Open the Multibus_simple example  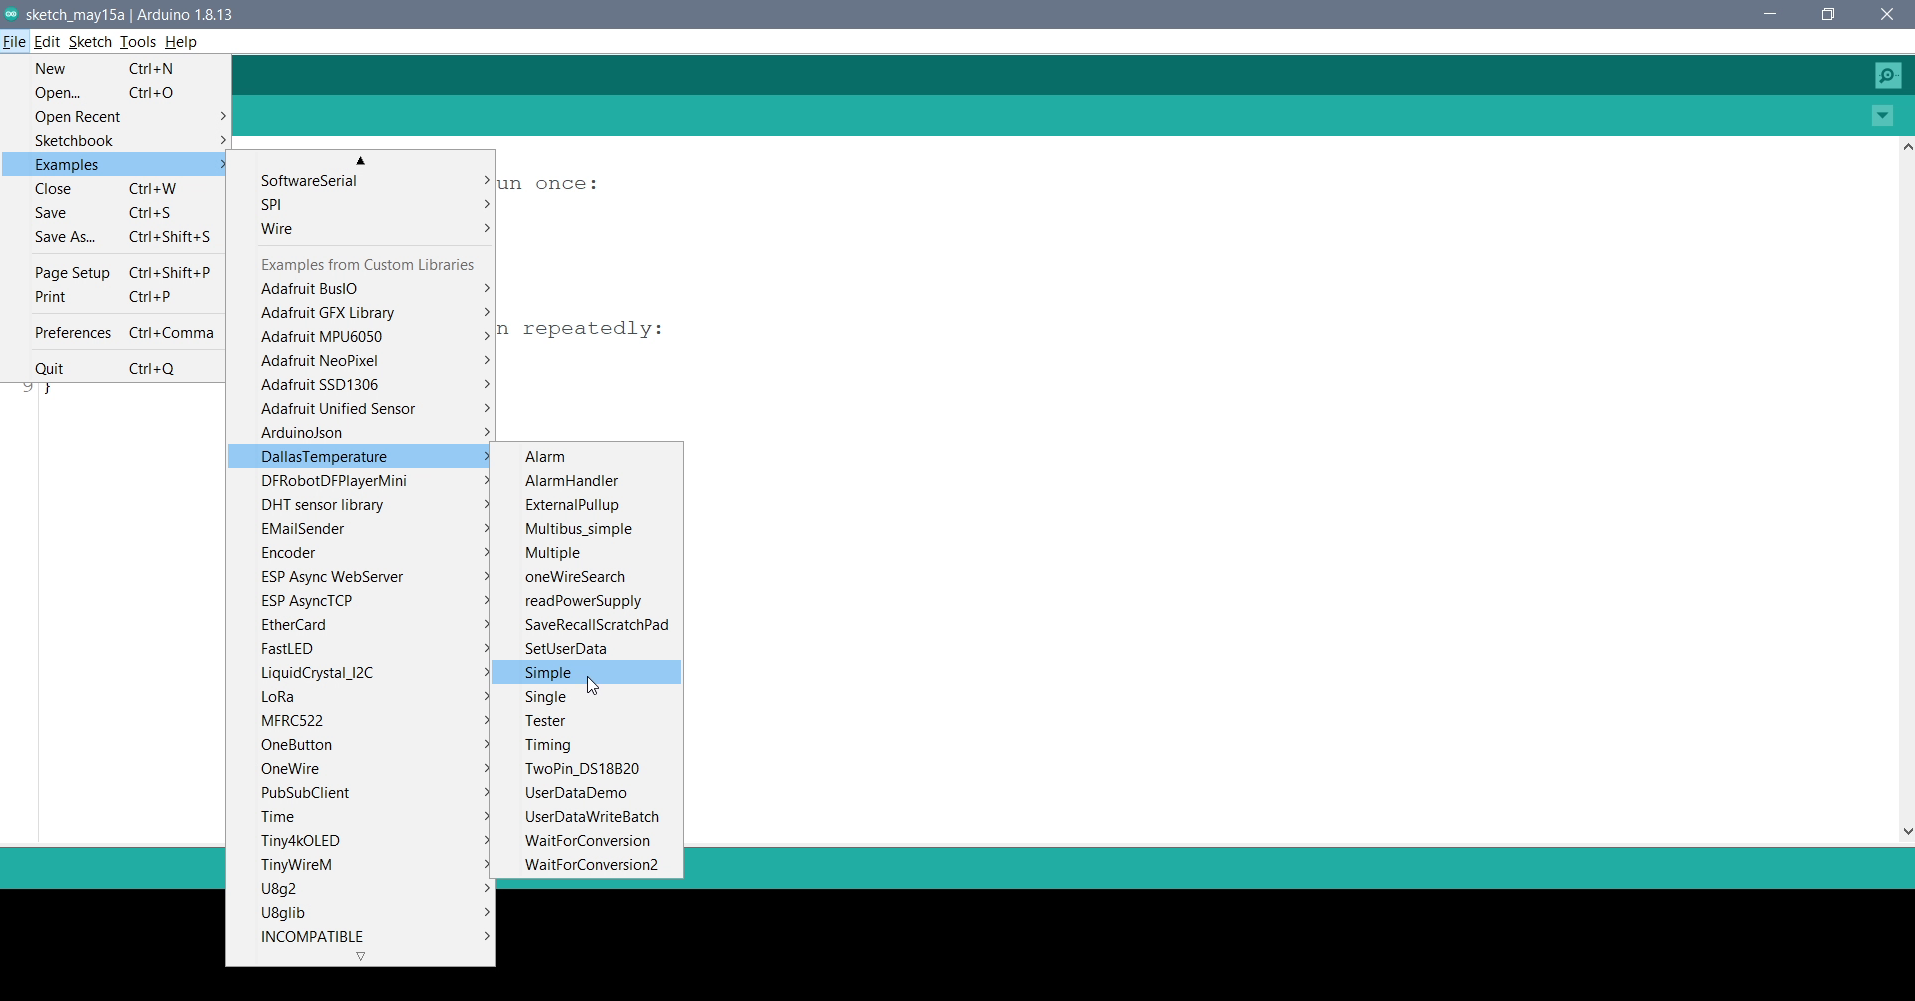tap(587, 529)
